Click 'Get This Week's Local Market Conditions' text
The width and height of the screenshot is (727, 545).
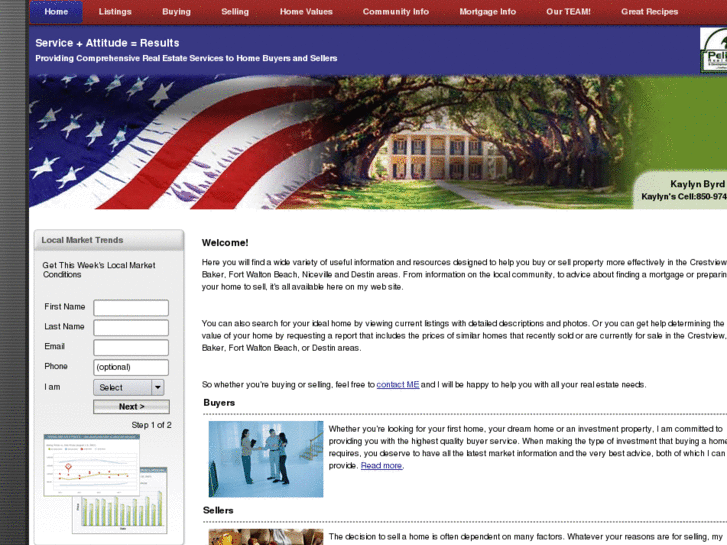point(99,270)
